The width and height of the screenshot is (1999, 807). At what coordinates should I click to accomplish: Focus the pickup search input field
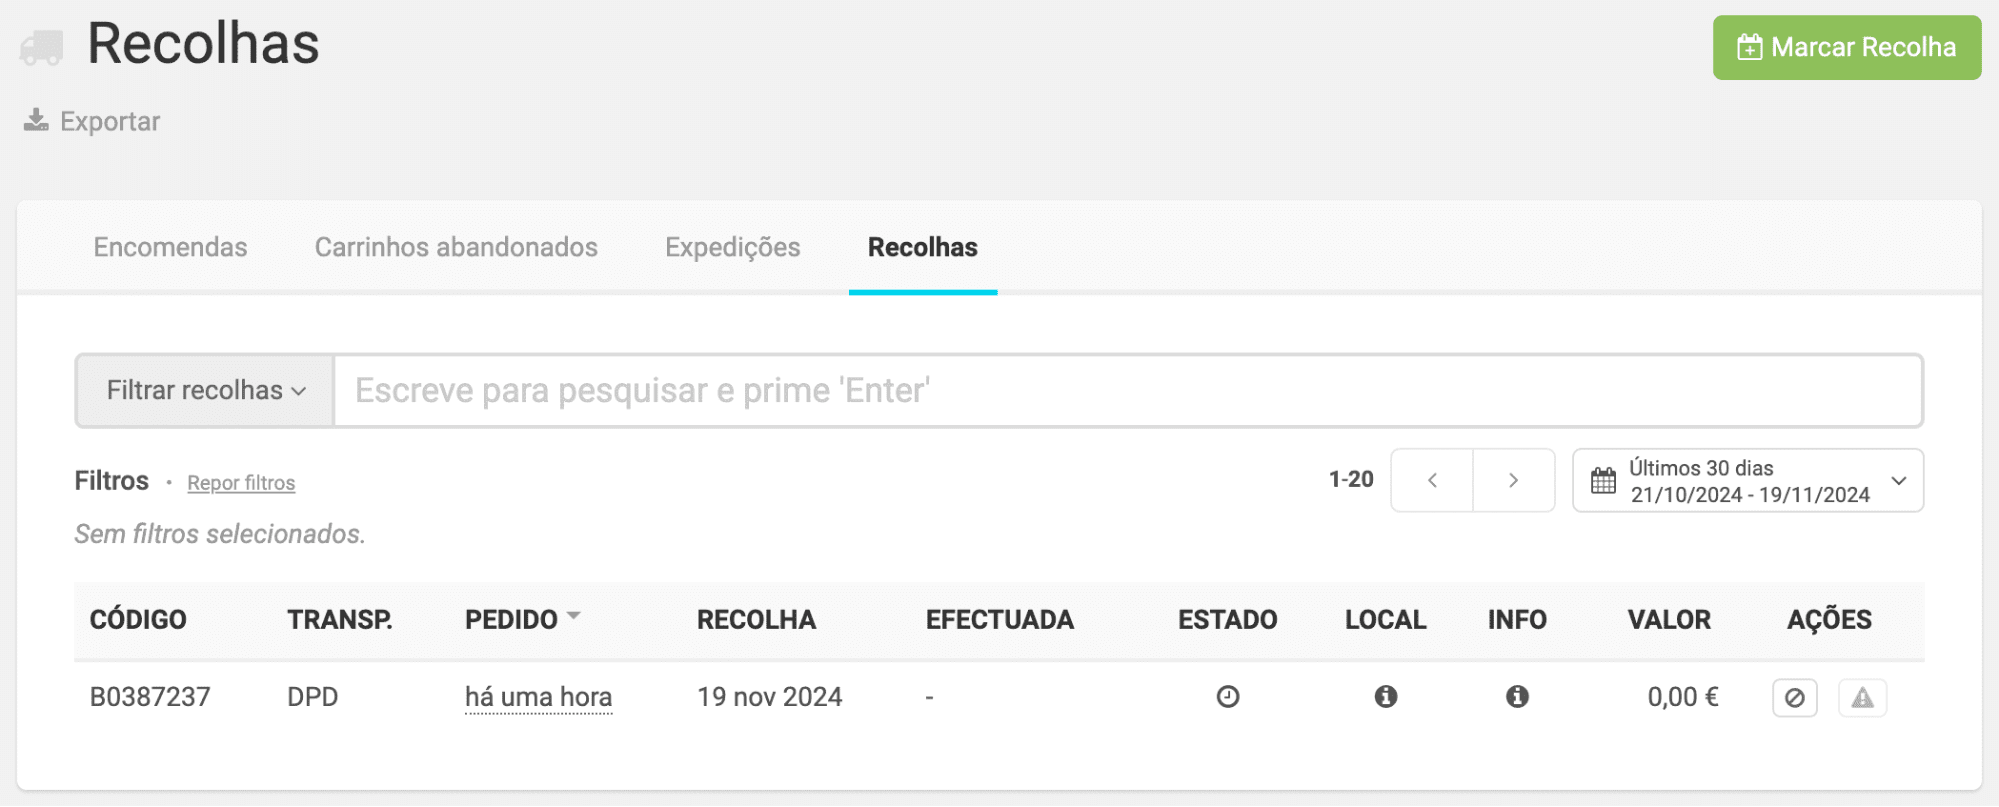[x=1126, y=391]
